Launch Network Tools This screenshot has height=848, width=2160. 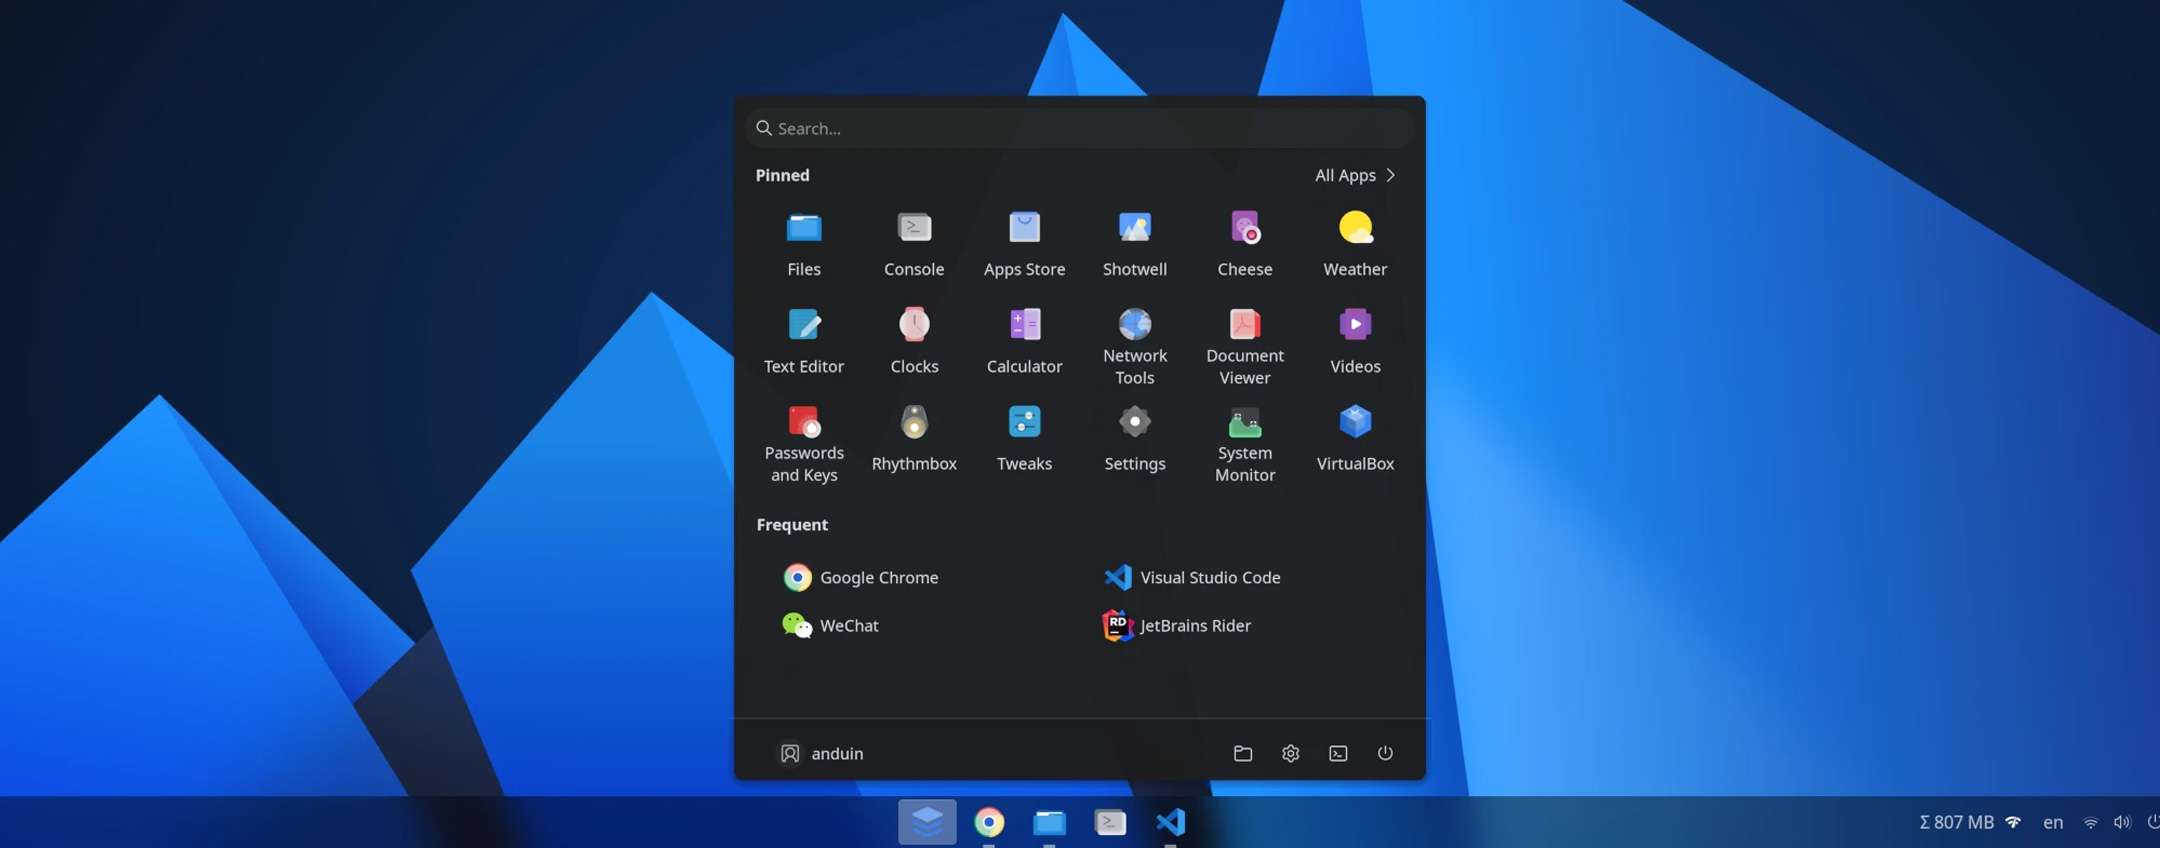tap(1134, 345)
